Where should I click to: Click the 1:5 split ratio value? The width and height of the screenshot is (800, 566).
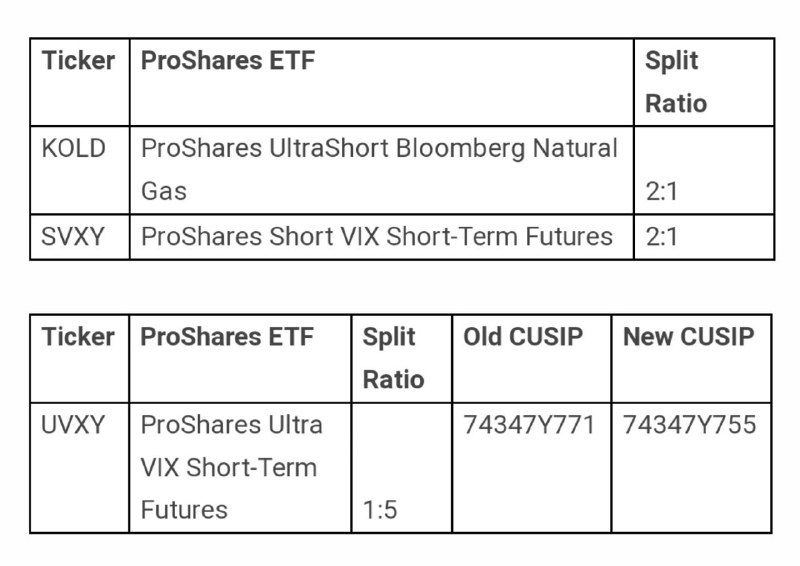point(380,510)
